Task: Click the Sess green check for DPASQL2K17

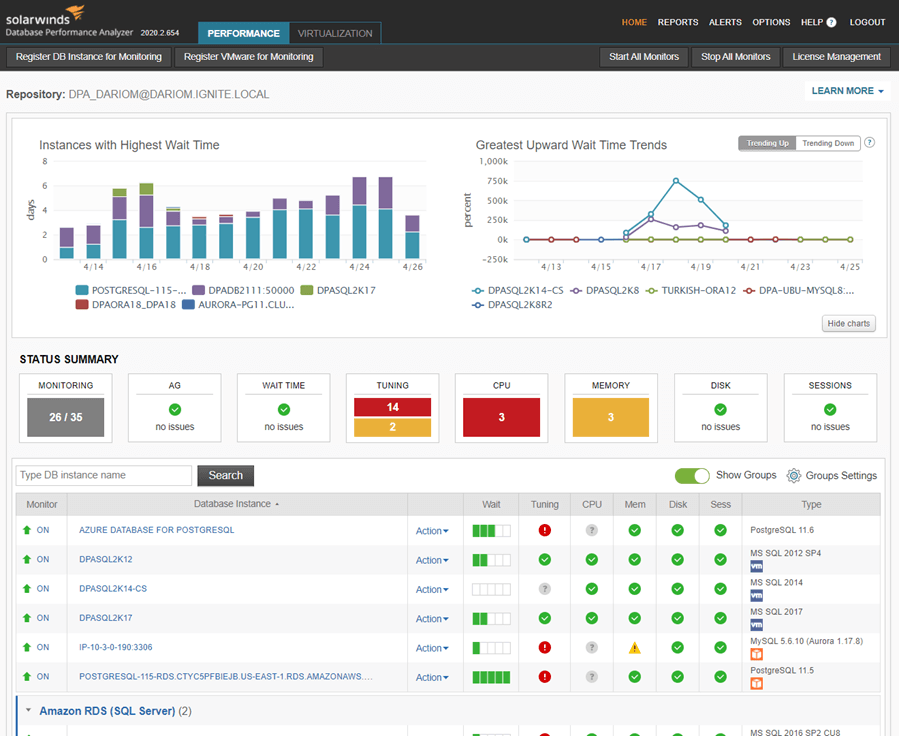Action: (x=720, y=618)
